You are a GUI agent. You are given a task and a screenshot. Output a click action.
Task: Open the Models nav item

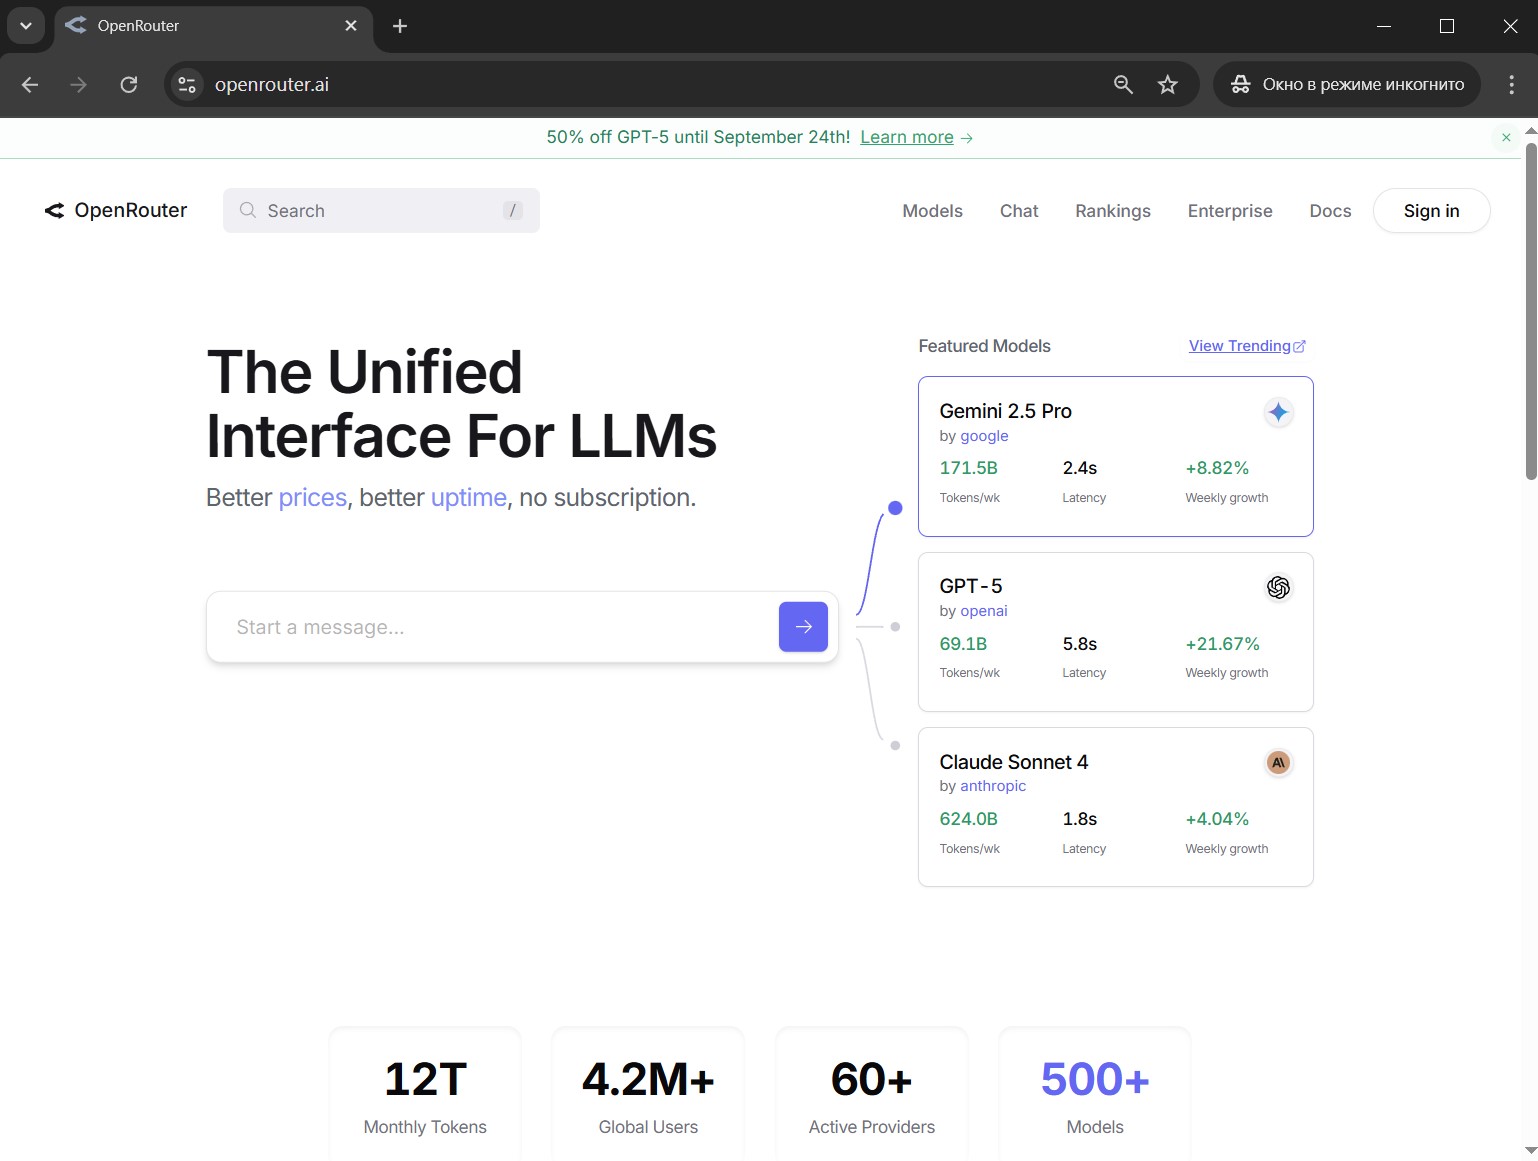tap(932, 211)
